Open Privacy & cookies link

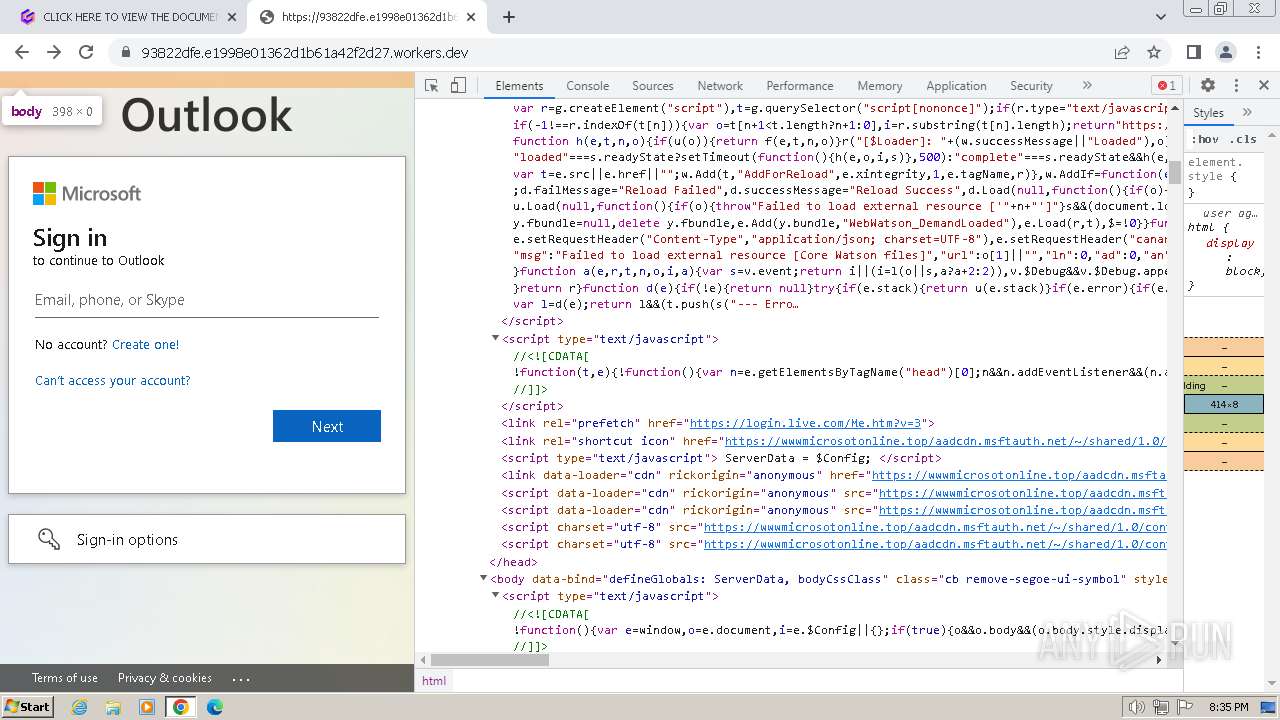[165, 678]
